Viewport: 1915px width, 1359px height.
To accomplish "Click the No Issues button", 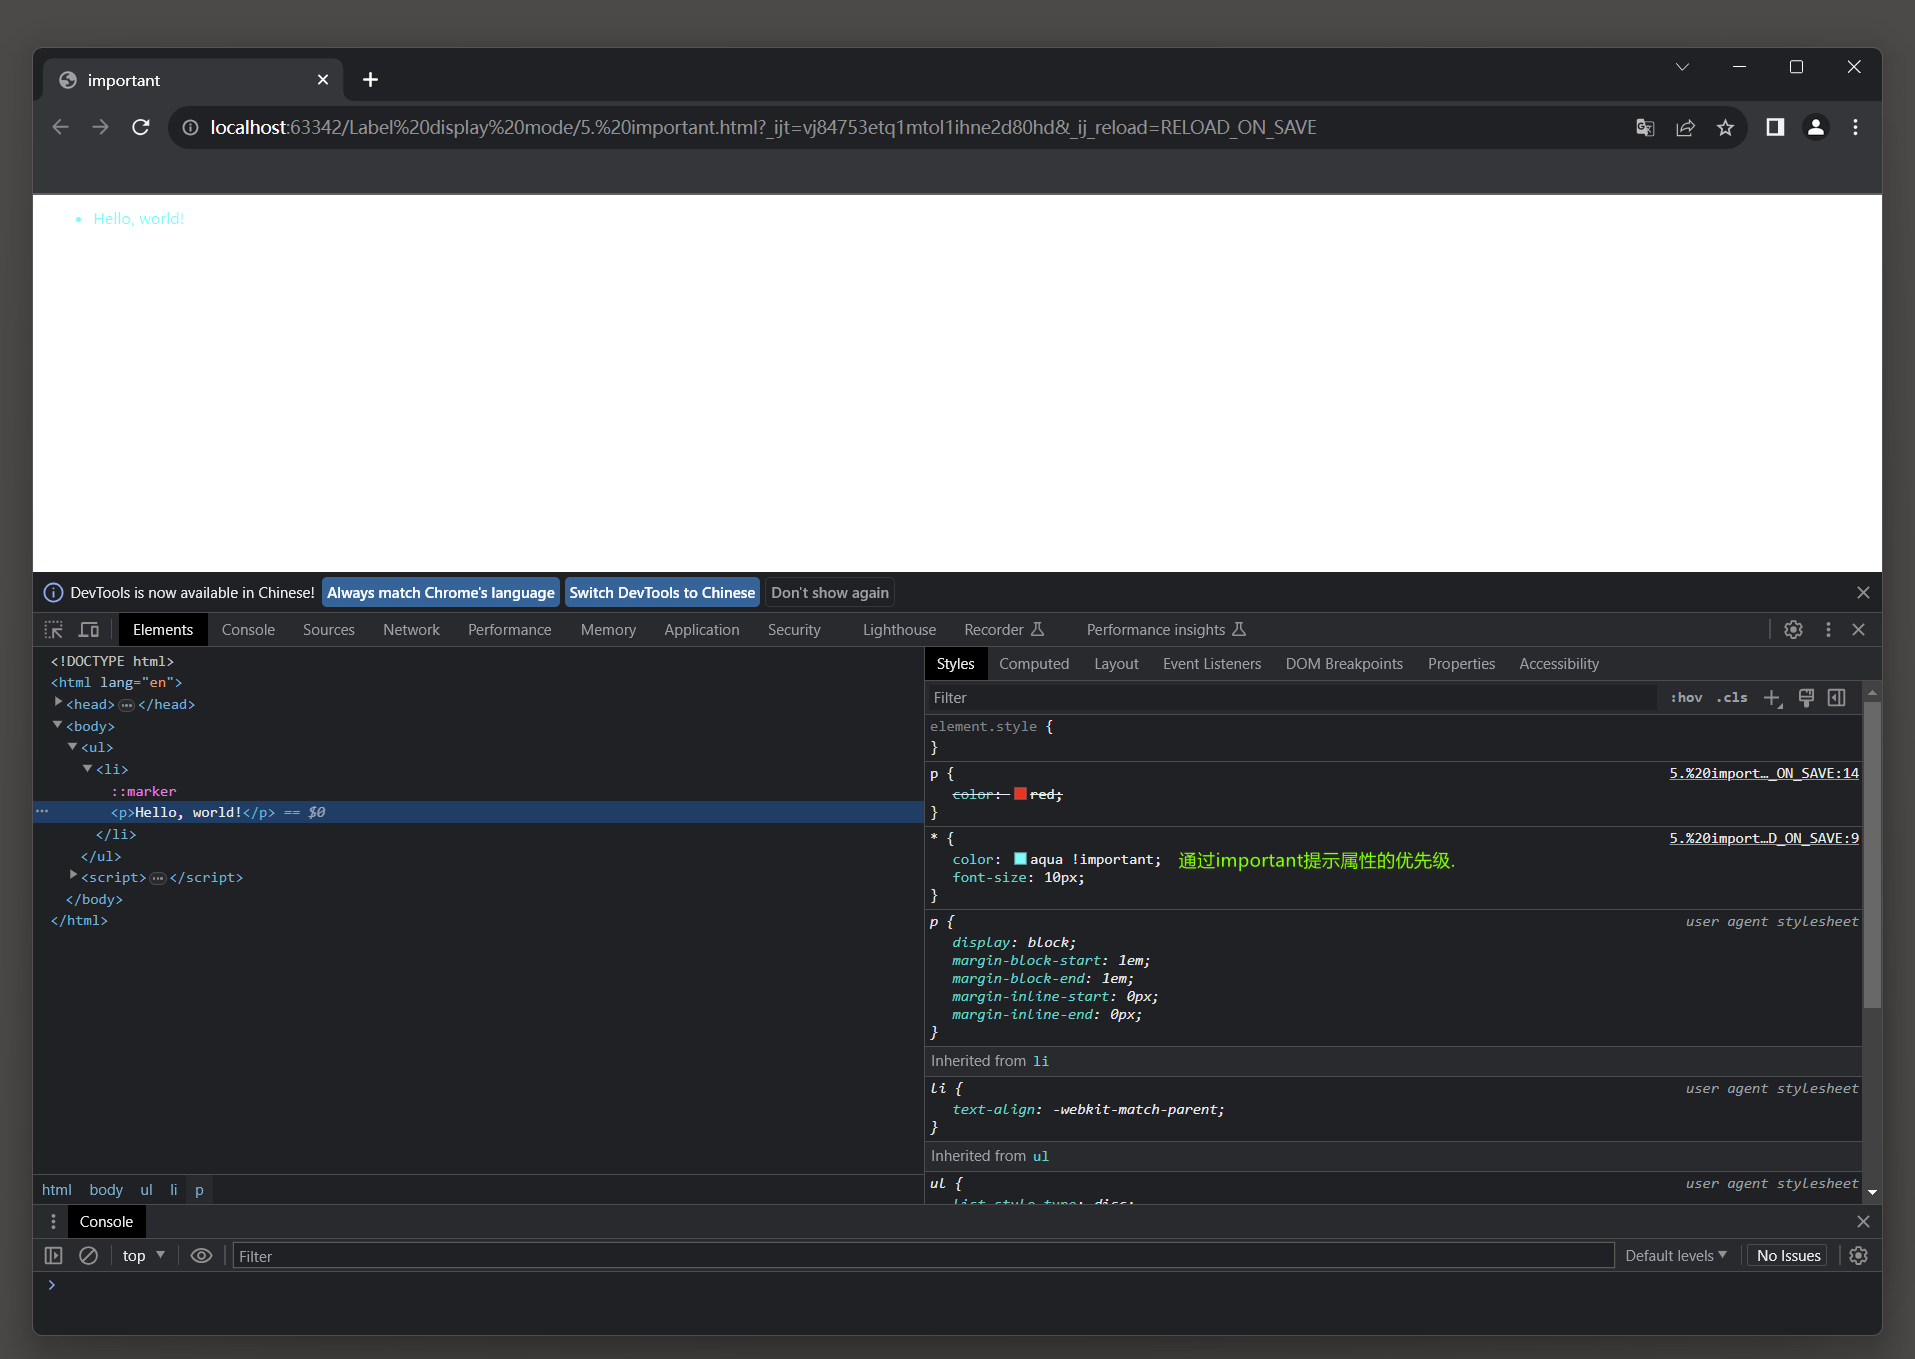I will pyautogui.click(x=1788, y=1256).
